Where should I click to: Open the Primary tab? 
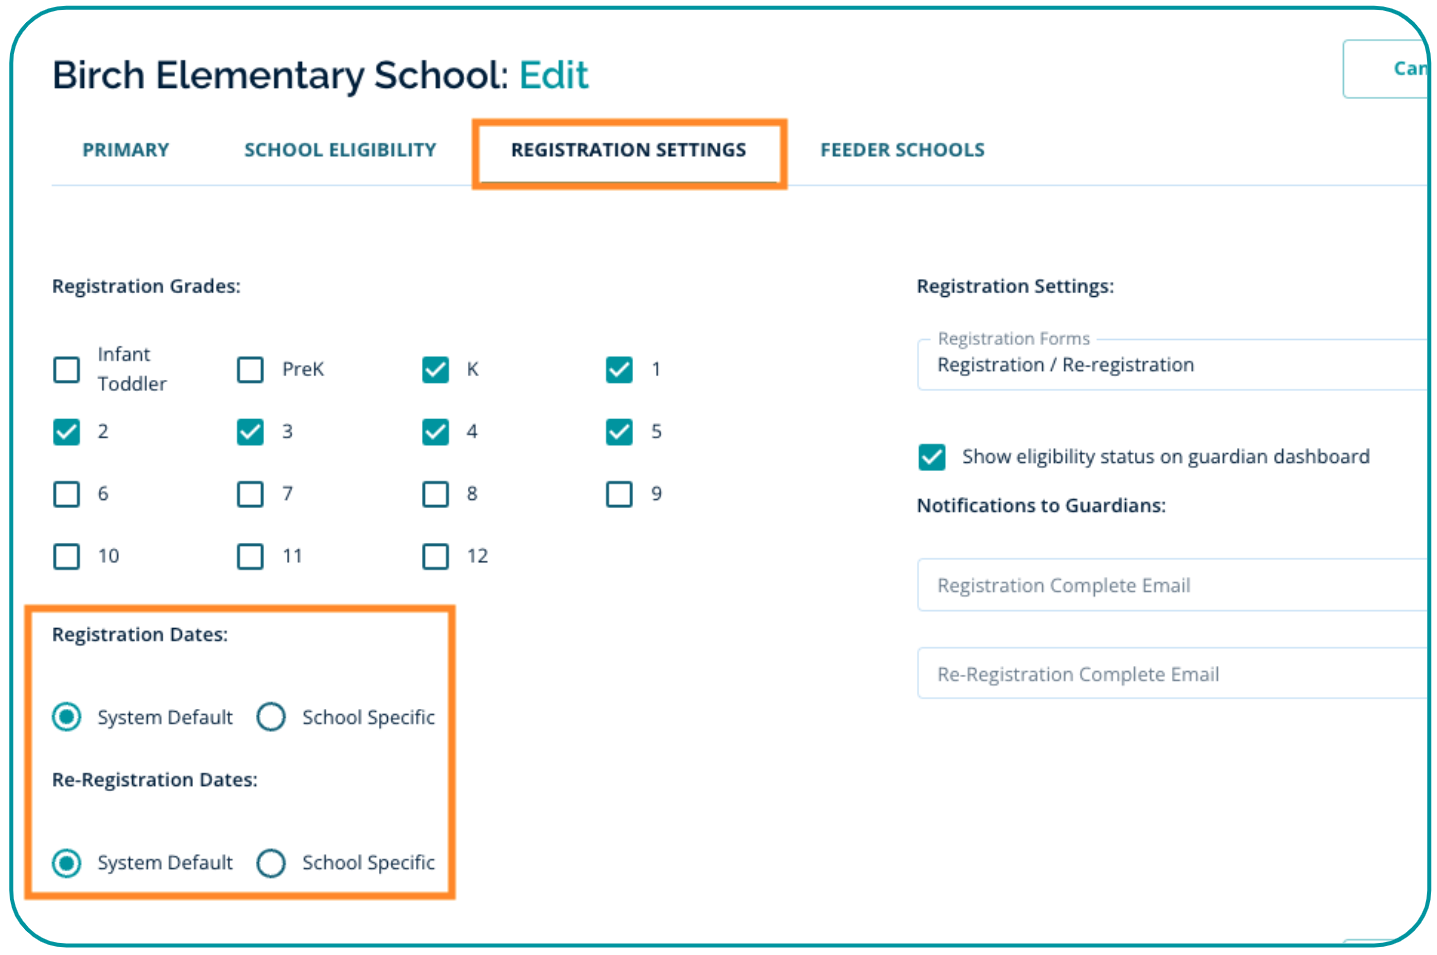pos(126,150)
